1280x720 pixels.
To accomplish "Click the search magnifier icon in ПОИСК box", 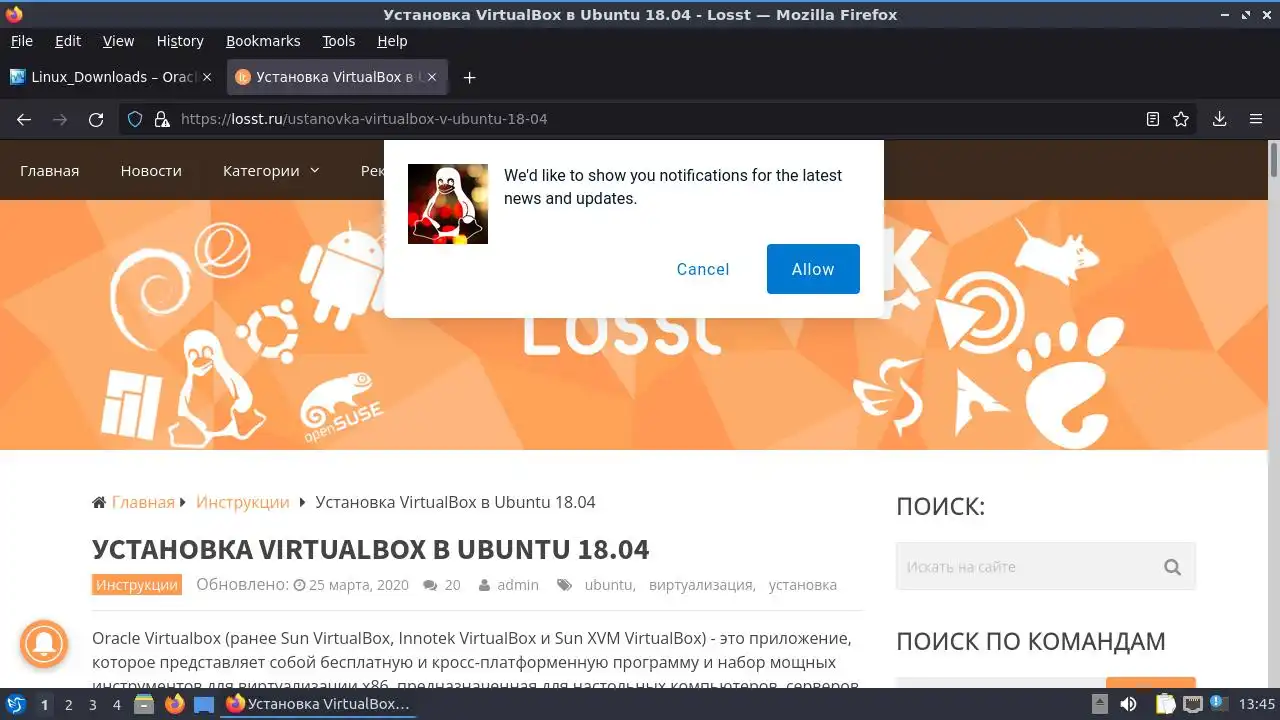I will click(x=1172, y=567).
